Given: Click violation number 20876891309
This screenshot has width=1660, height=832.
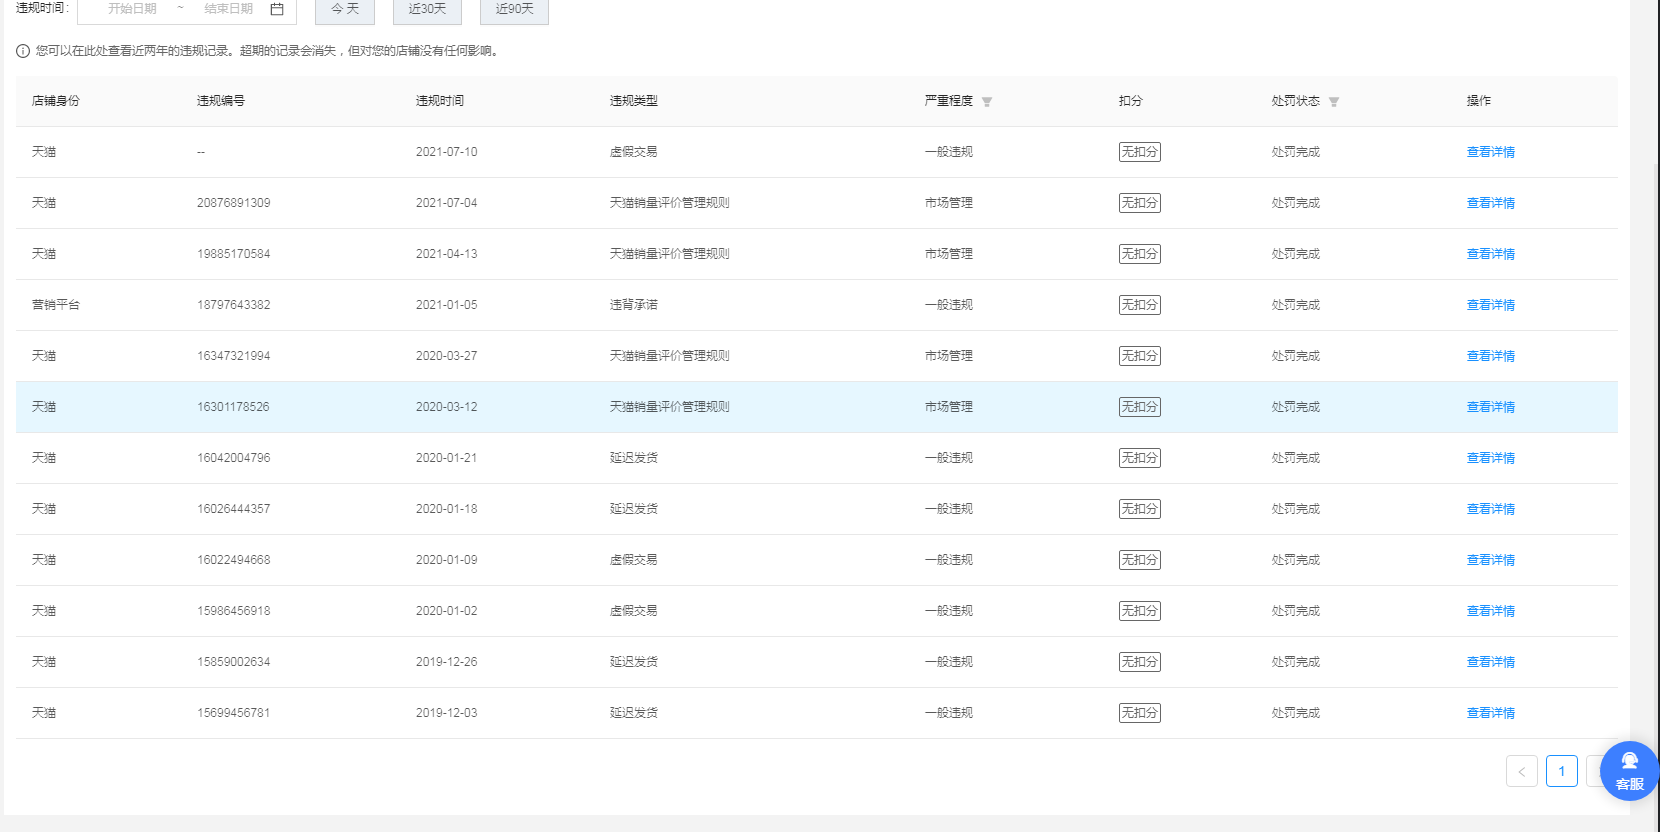Looking at the screenshot, I should point(233,203).
